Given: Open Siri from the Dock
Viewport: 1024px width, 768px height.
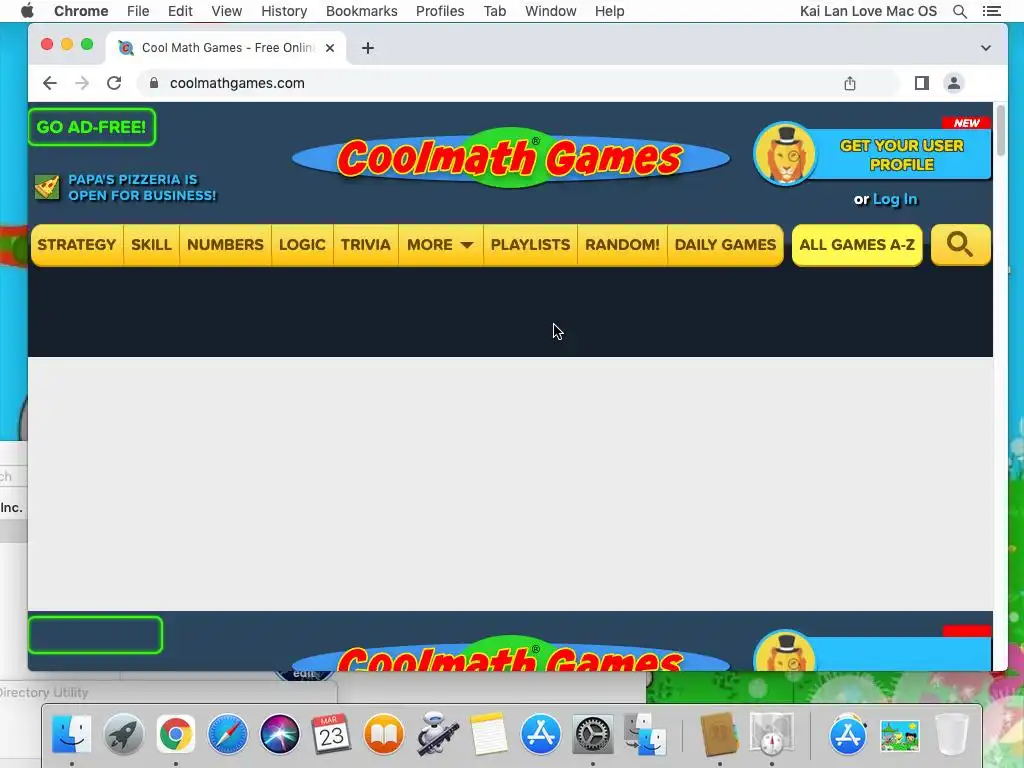Looking at the screenshot, I should (280, 734).
